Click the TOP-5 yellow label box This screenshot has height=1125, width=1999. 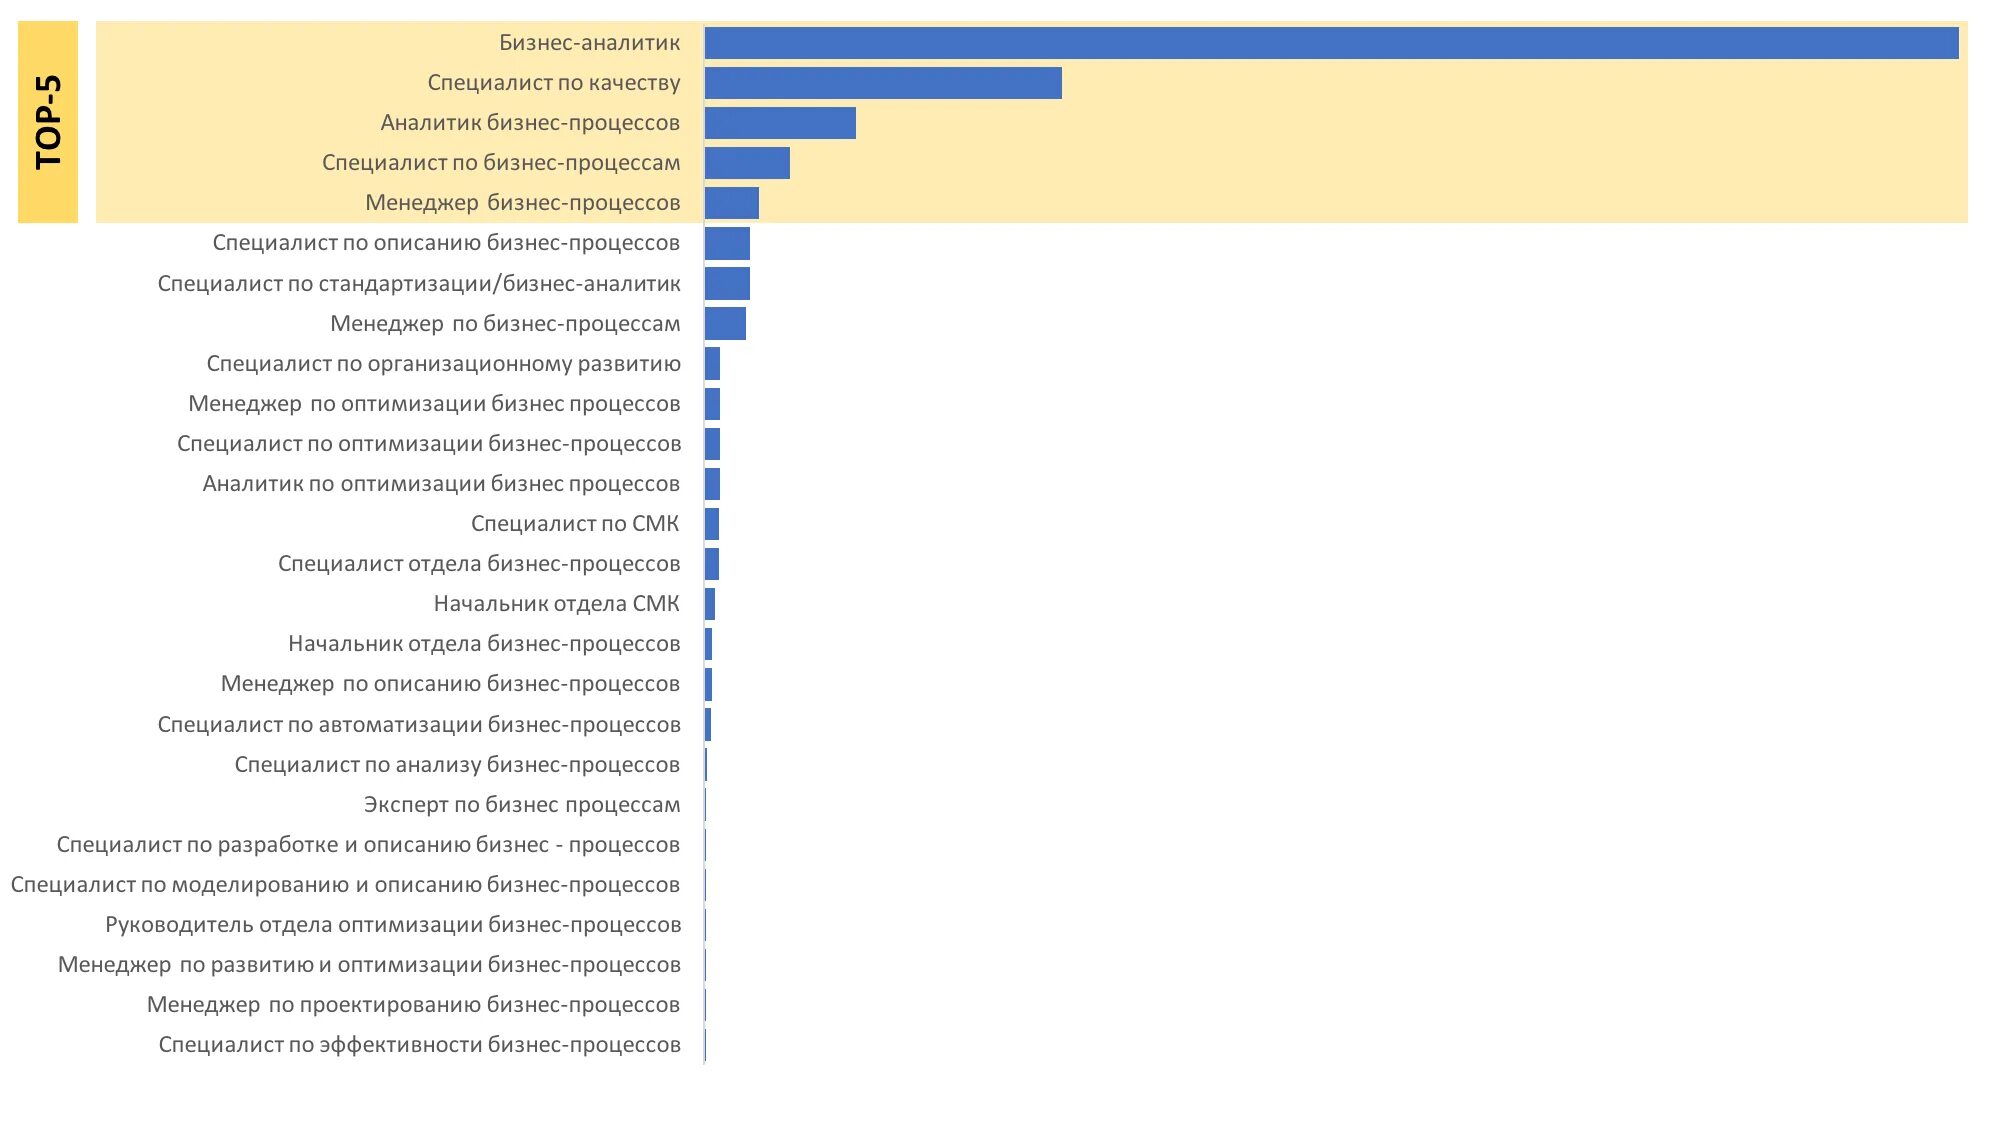pyautogui.click(x=48, y=122)
